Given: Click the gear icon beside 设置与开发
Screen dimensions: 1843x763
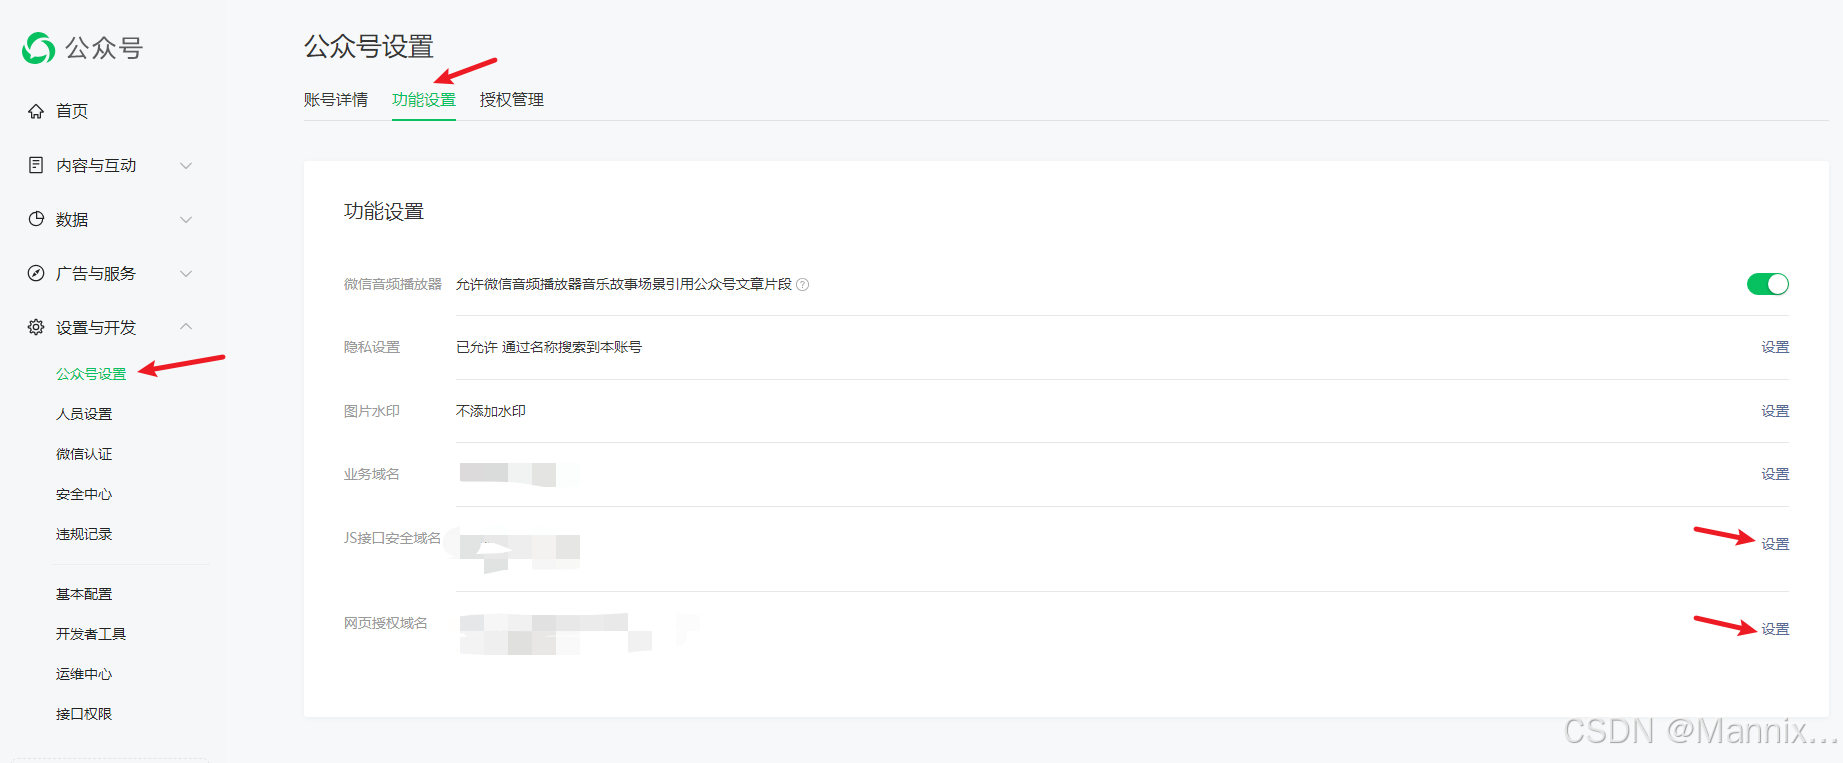Looking at the screenshot, I should (x=36, y=327).
